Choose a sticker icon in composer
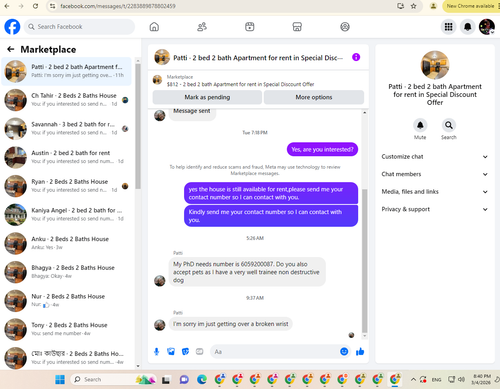Image resolution: width=500 pixels, height=389 pixels. point(185,351)
